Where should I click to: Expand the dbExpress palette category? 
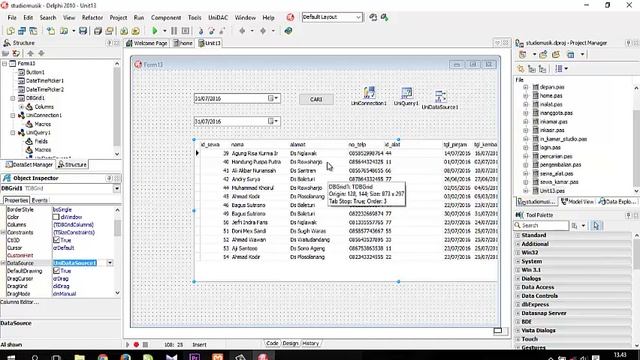518,304
